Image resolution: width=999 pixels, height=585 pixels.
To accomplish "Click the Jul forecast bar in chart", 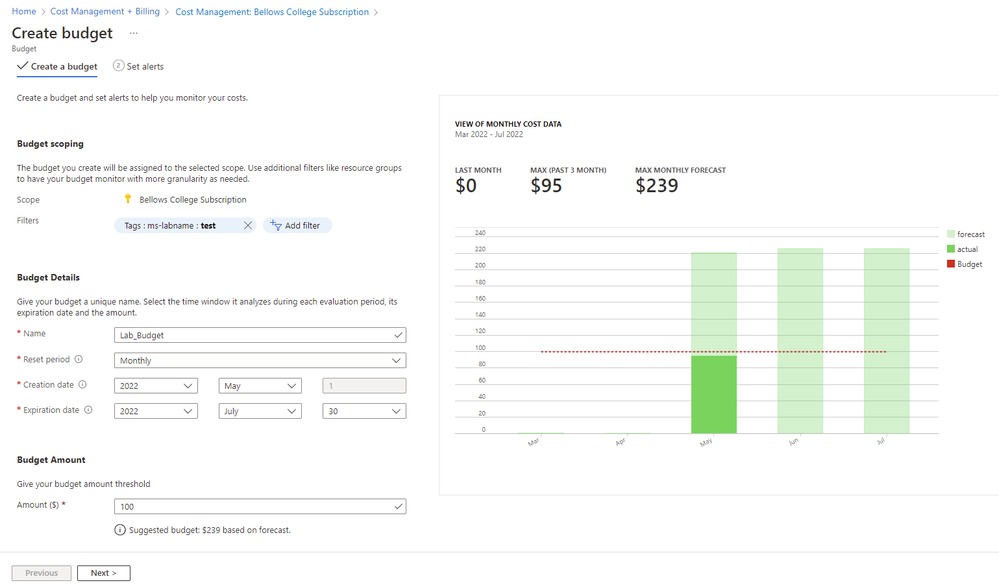I will tap(886, 341).
